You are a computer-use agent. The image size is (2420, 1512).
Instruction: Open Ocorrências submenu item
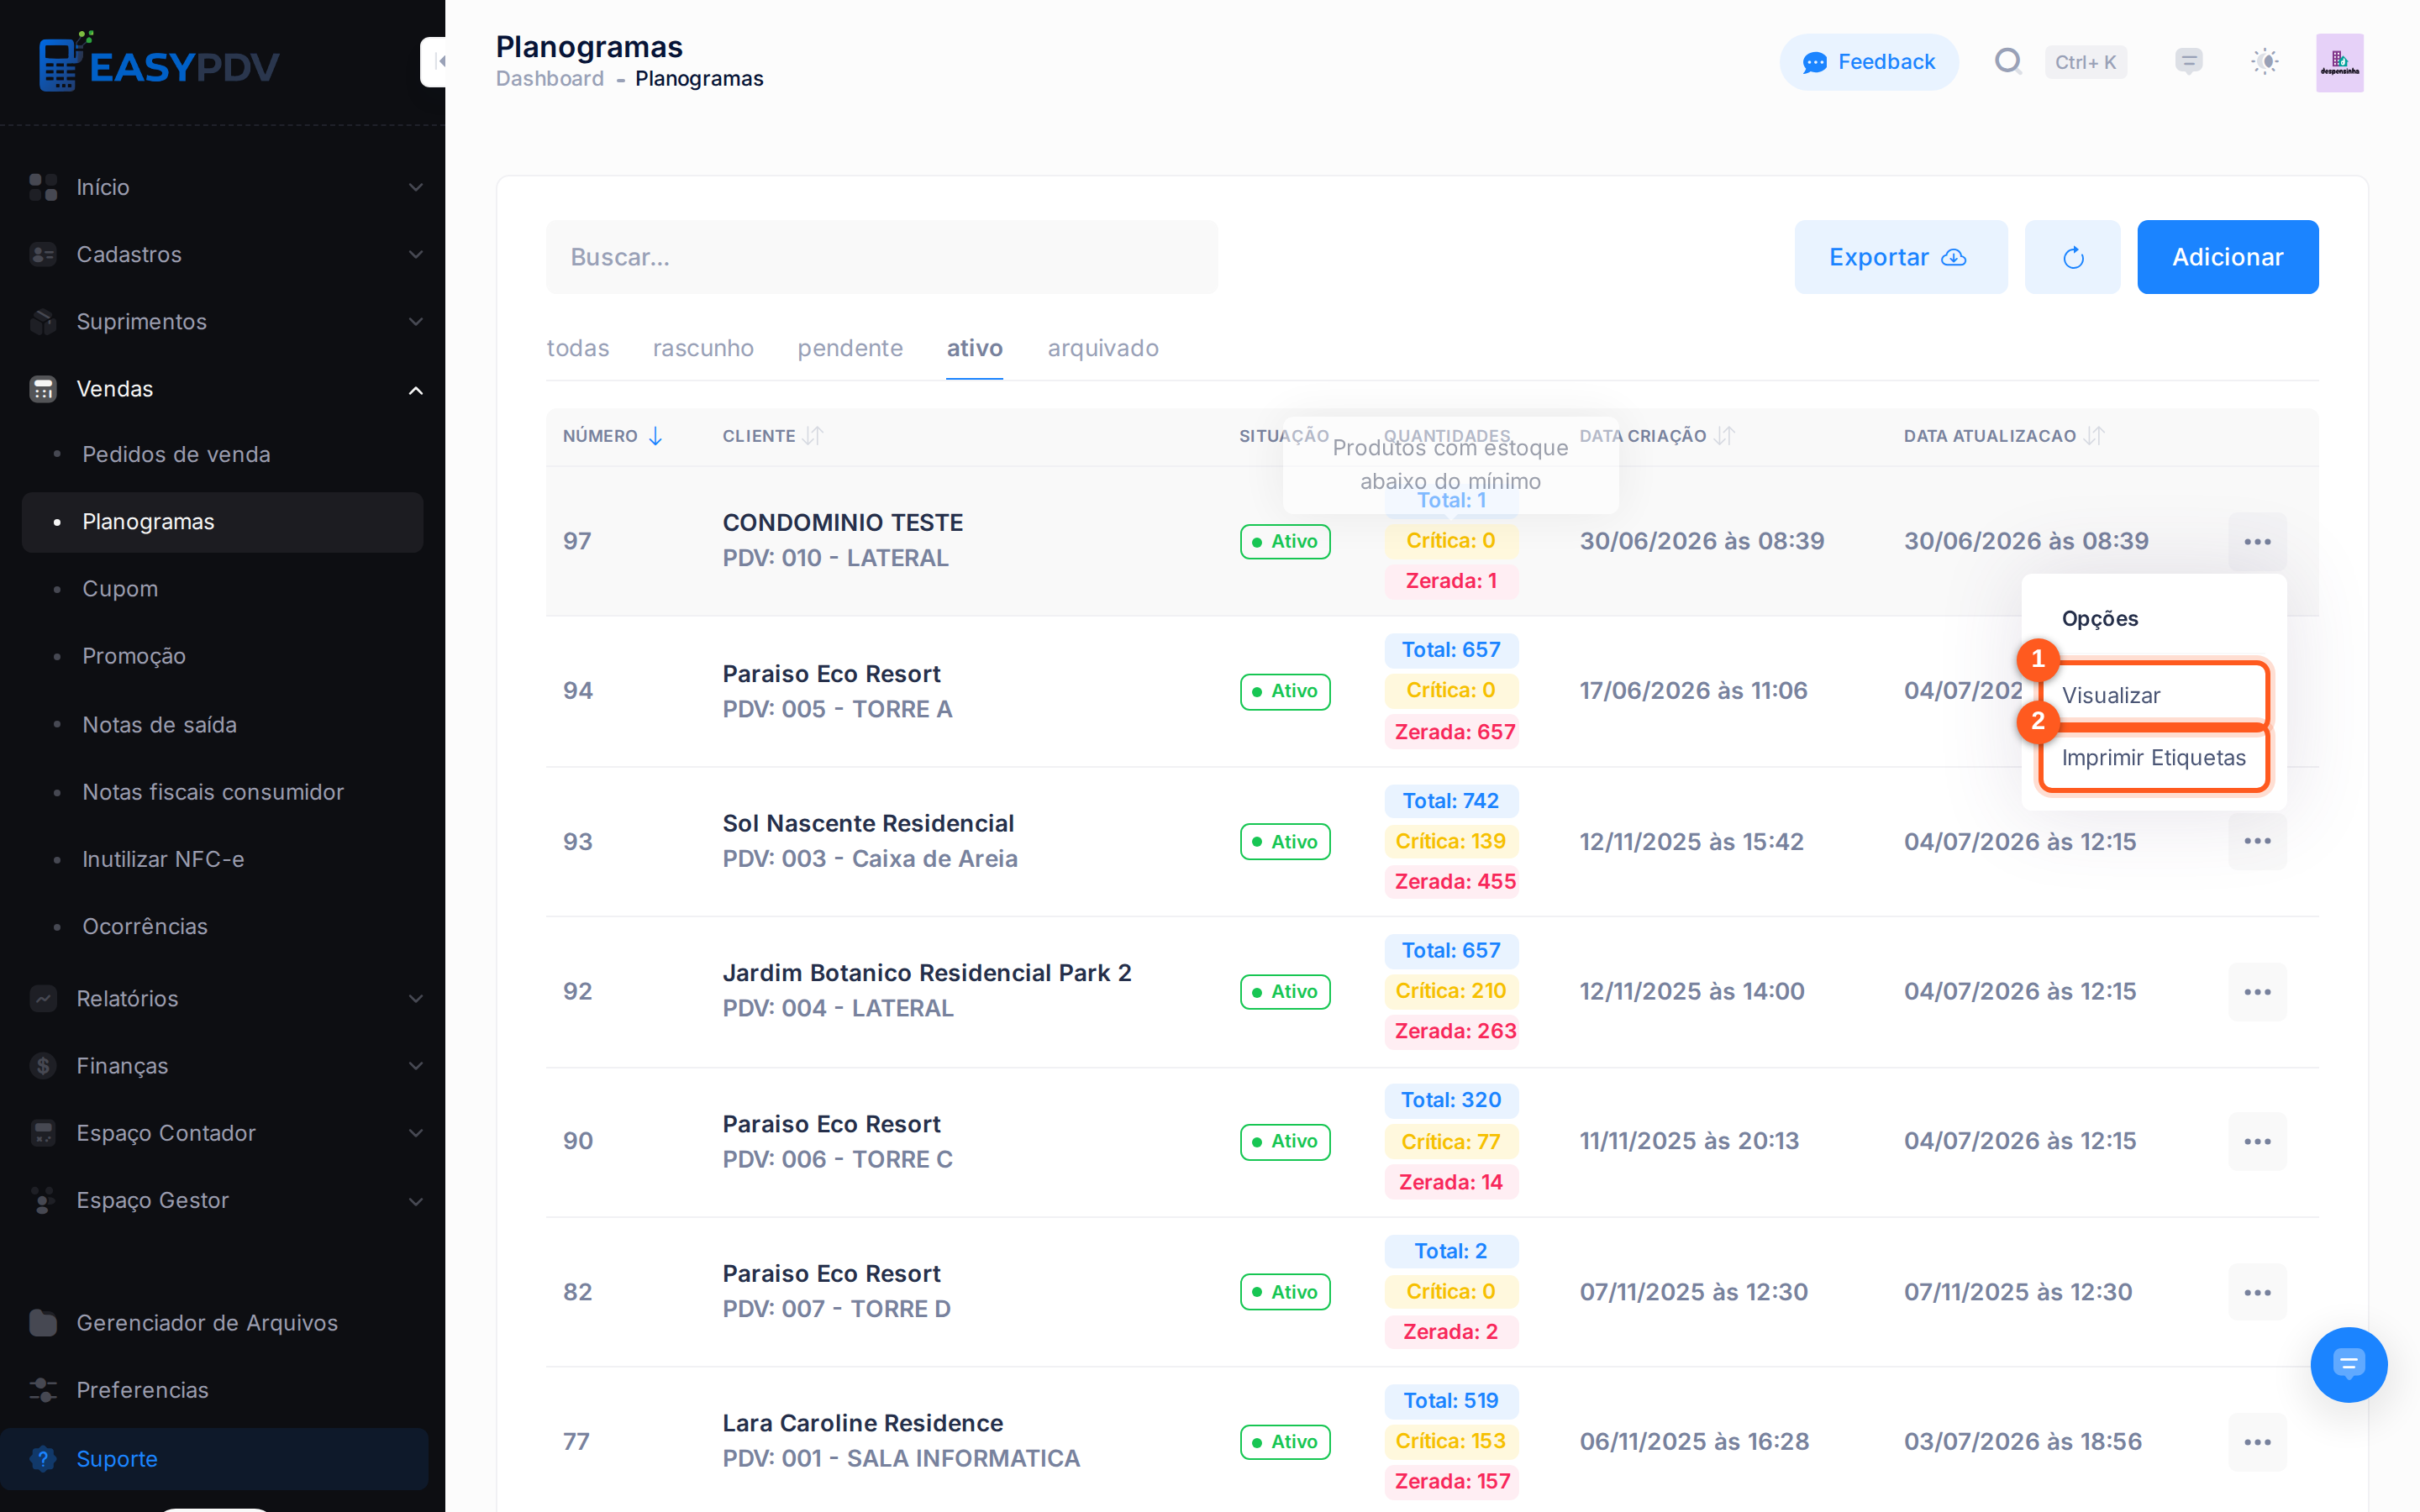222,926
